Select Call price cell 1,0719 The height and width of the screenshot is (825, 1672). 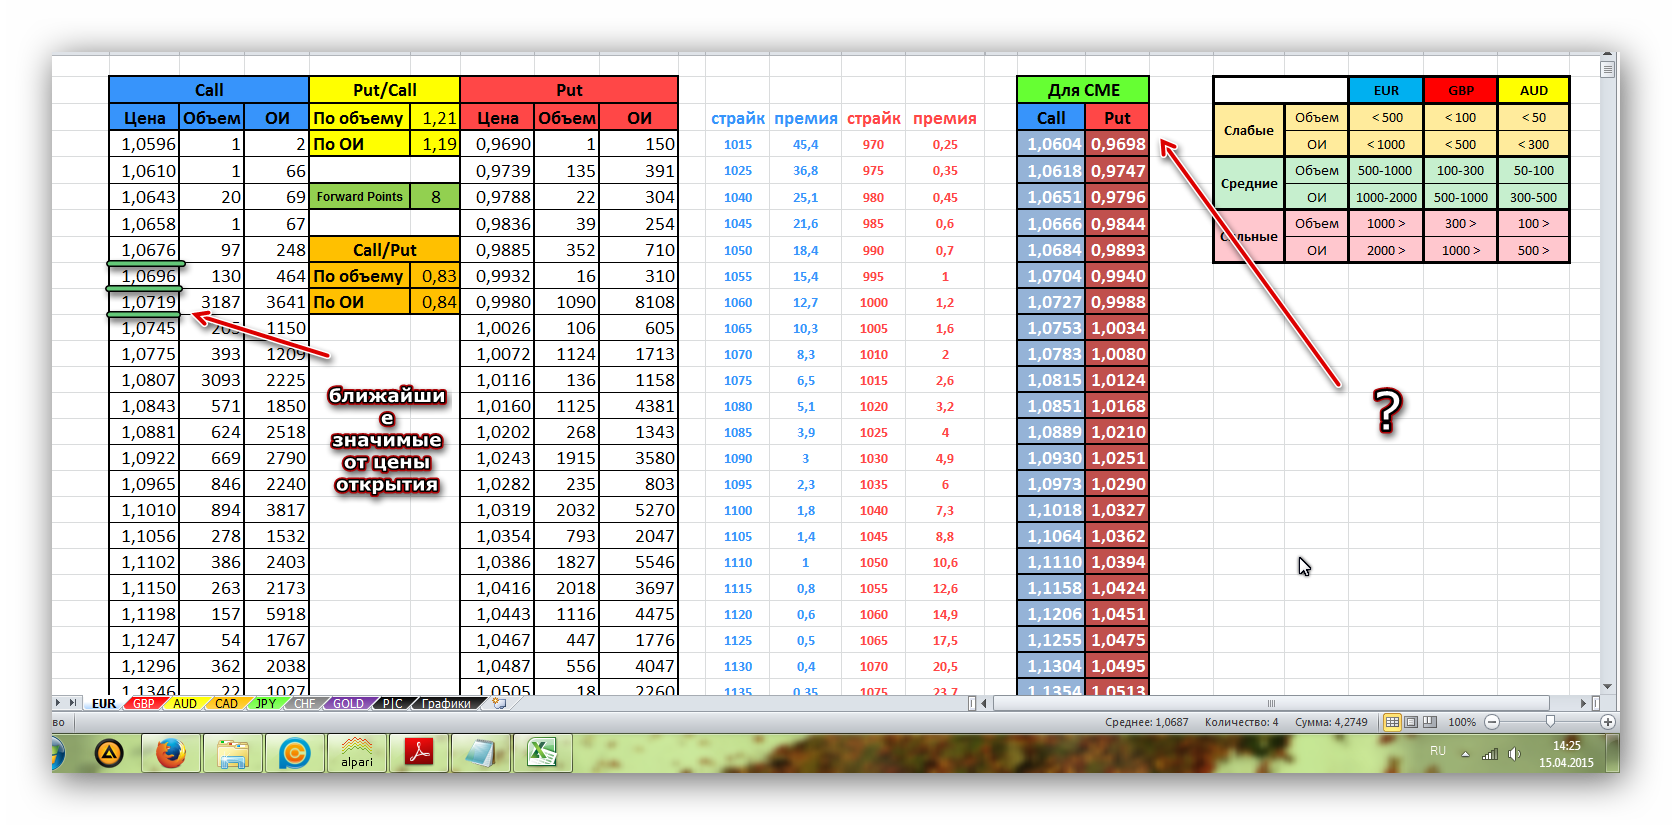(x=144, y=302)
